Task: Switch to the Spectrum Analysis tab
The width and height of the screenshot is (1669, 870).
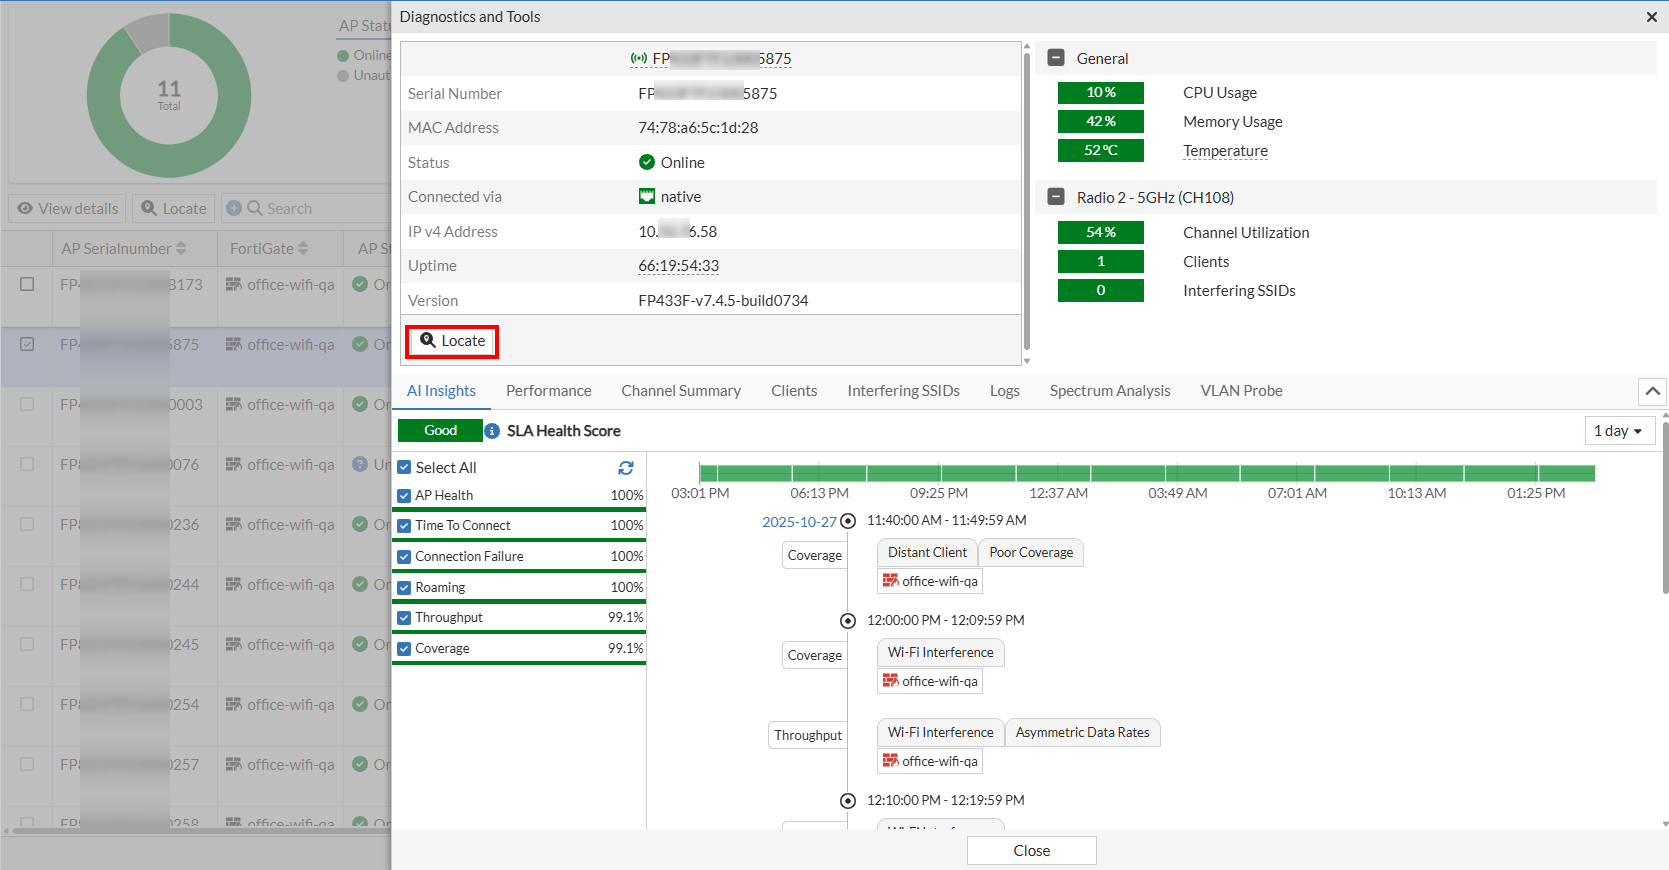Action: point(1109,391)
